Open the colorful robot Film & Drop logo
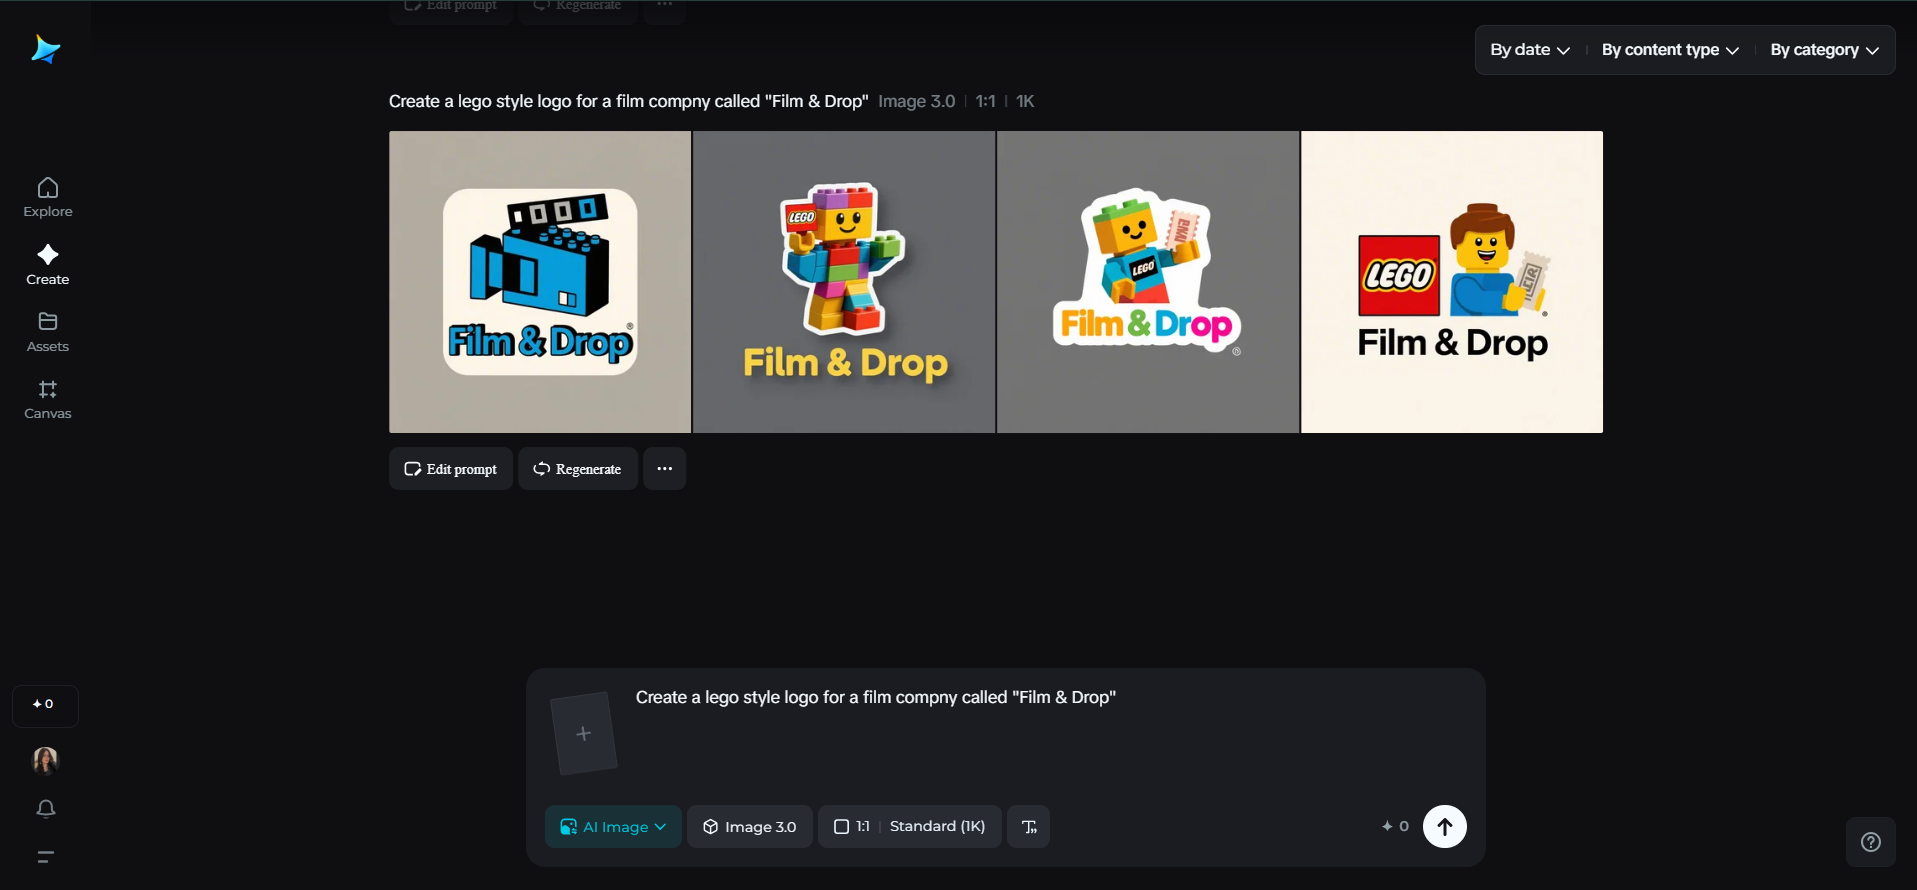The image size is (1917, 890). click(x=844, y=282)
